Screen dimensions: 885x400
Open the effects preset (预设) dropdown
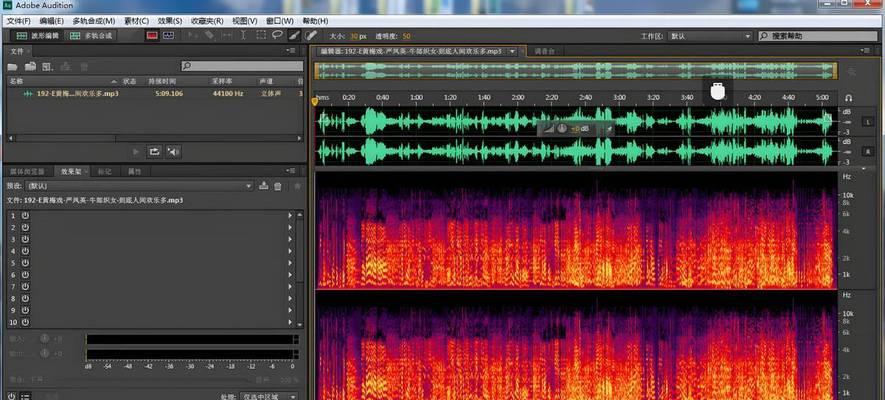click(x=138, y=186)
